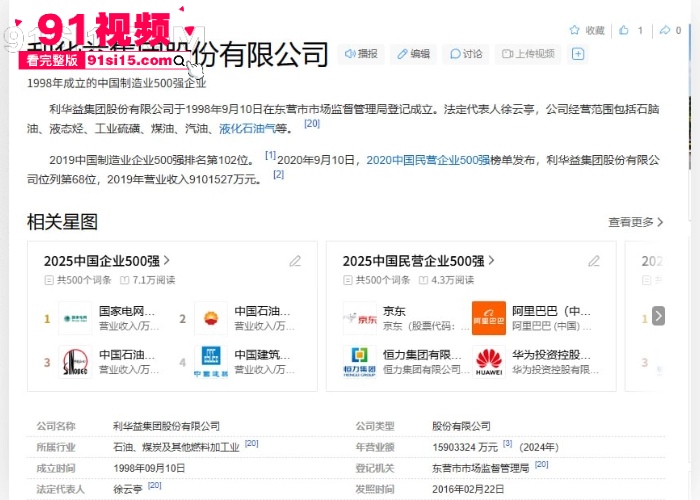Click the 相关星图 section heading
The image size is (700, 500).
tap(62, 222)
